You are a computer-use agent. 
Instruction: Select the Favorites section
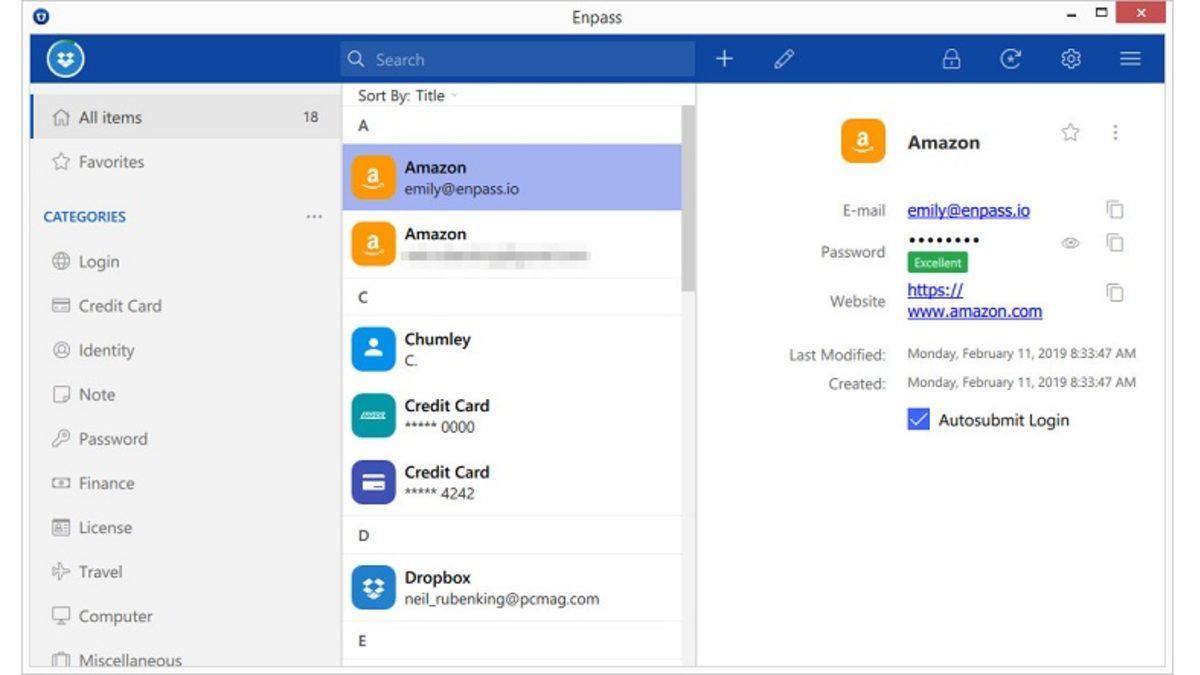coord(110,161)
